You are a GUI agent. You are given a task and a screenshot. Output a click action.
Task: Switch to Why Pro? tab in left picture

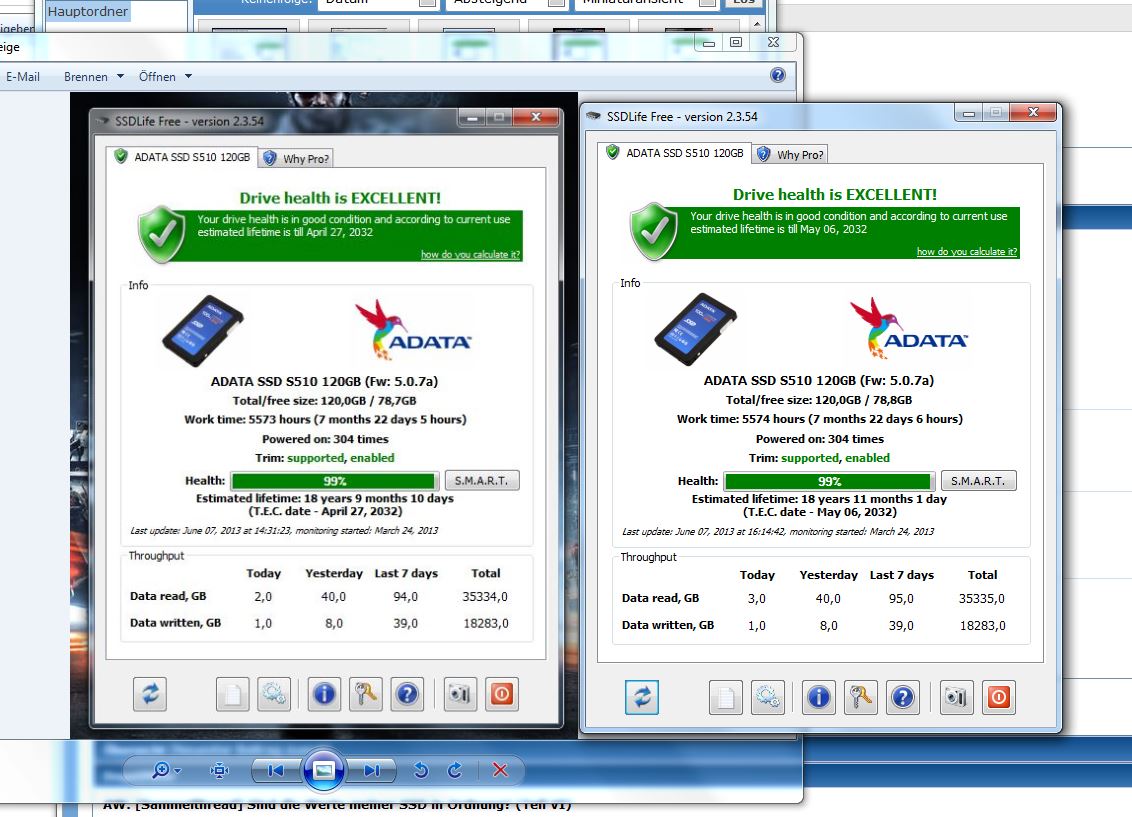[x=297, y=158]
